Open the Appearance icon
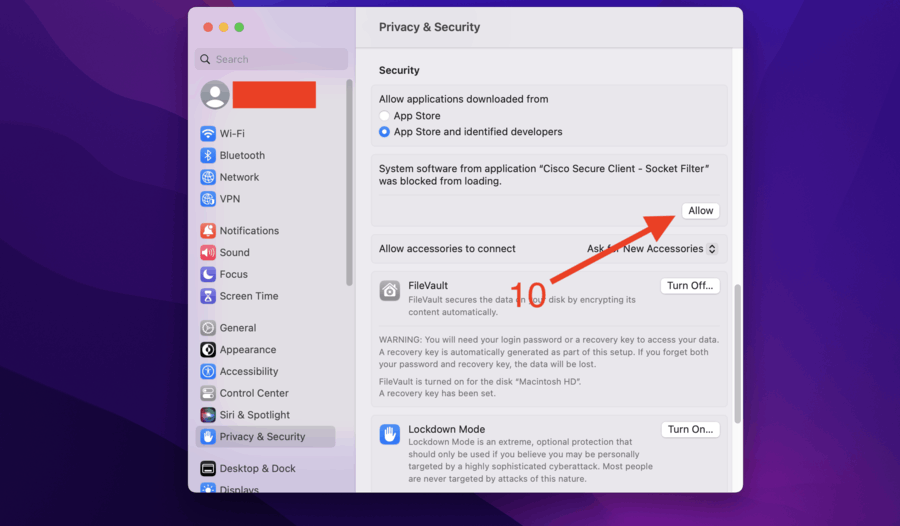The width and height of the screenshot is (900, 526). pos(208,349)
